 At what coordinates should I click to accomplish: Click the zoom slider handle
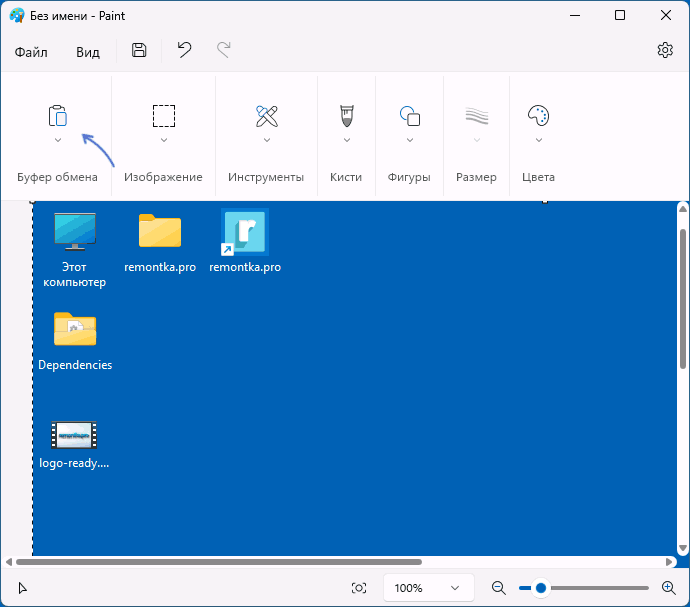(x=541, y=588)
